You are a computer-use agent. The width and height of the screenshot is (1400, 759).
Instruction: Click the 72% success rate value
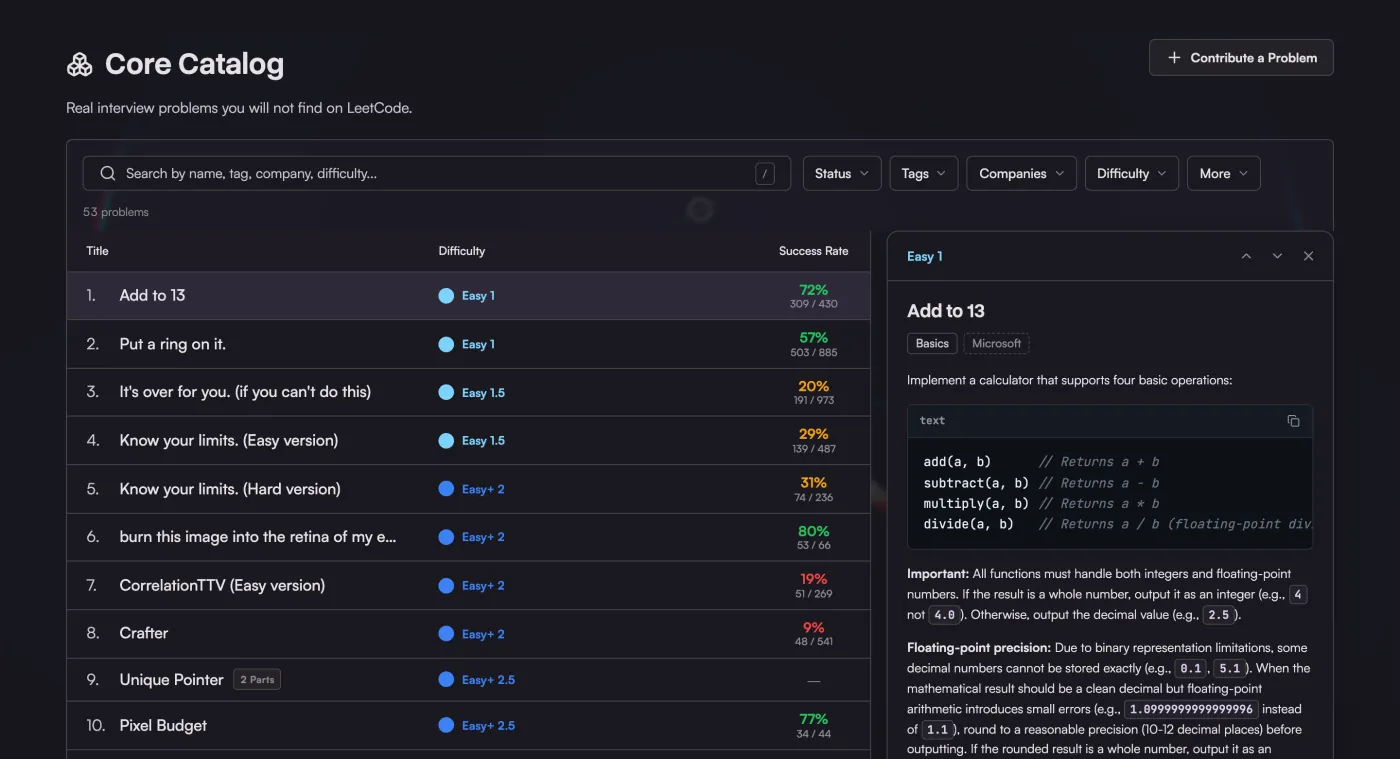(813, 290)
